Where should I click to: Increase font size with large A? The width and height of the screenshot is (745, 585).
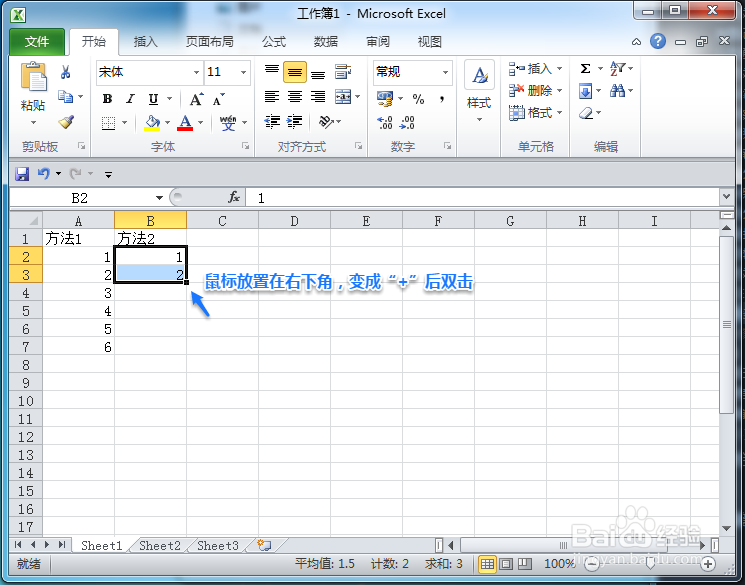coord(196,99)
